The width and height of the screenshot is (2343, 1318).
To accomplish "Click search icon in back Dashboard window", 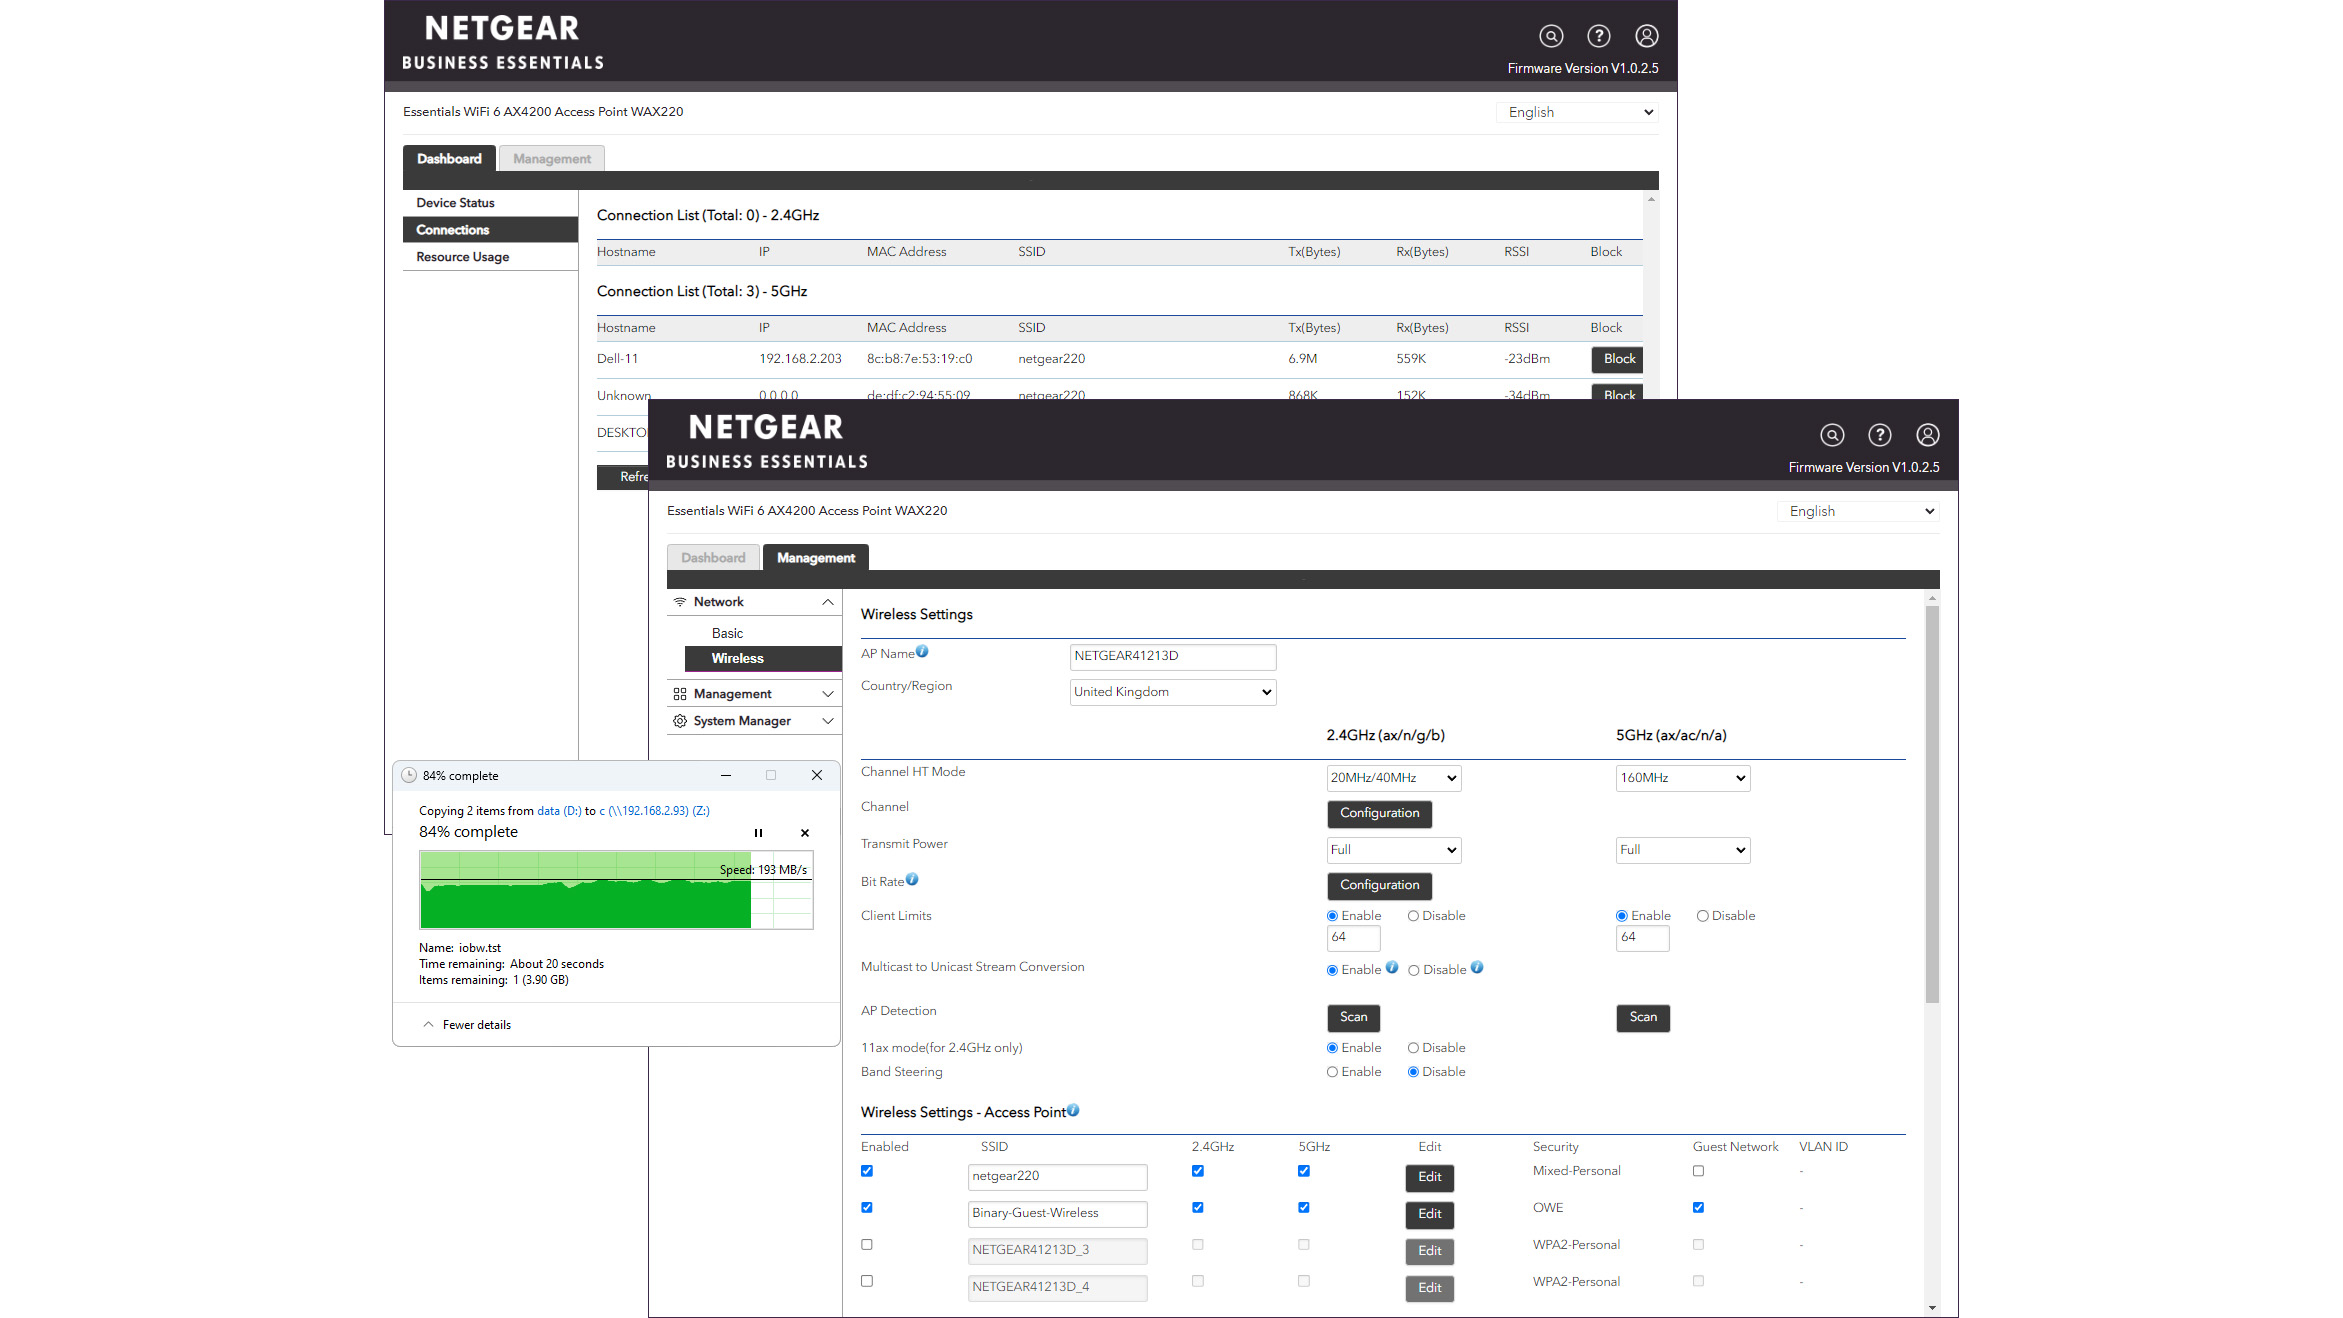I will click(x=1550, y=36).
